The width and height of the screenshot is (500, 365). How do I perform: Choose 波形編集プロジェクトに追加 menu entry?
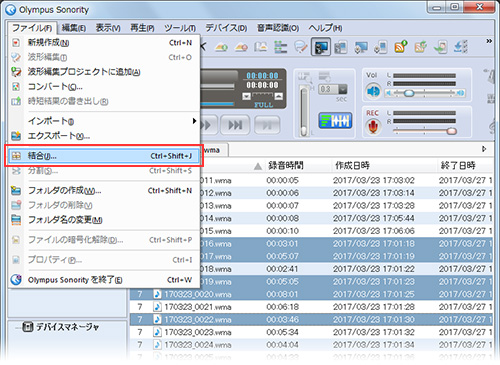point(103,72)
